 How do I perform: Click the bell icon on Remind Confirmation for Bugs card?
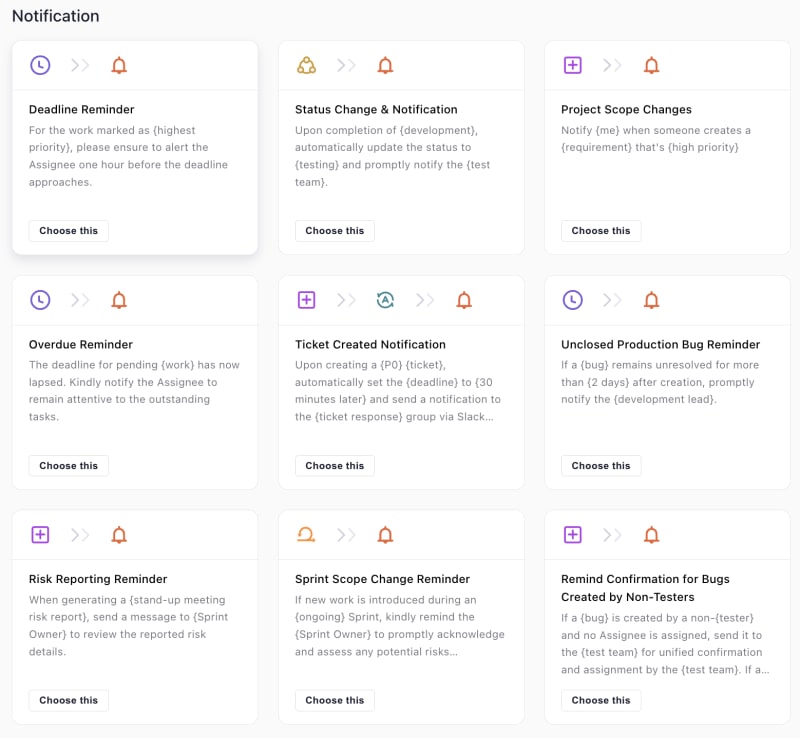[x=652, y=535]
